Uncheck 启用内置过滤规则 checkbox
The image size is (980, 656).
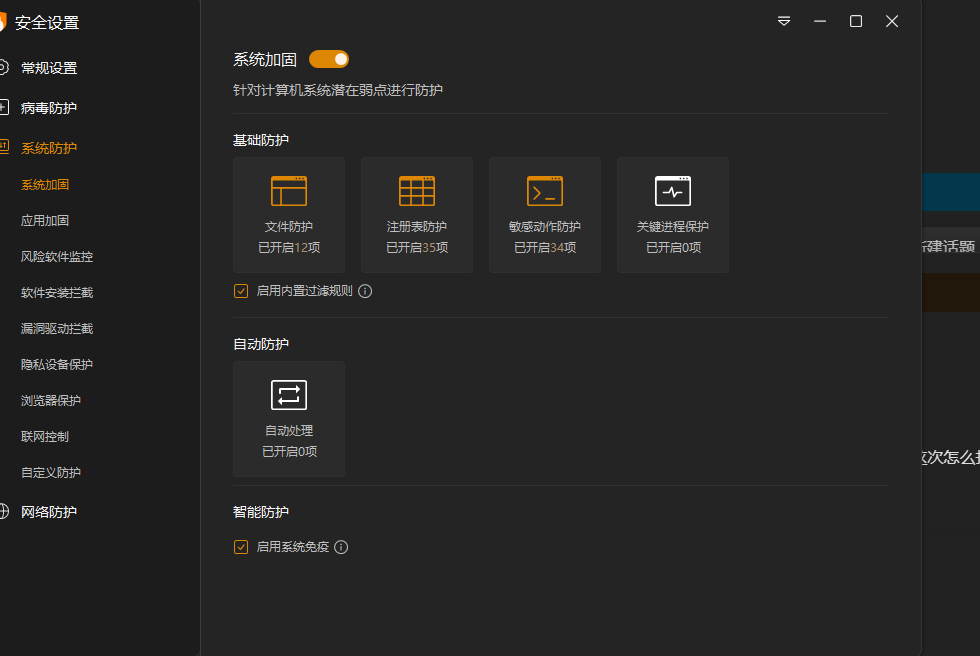coord(241,291)
